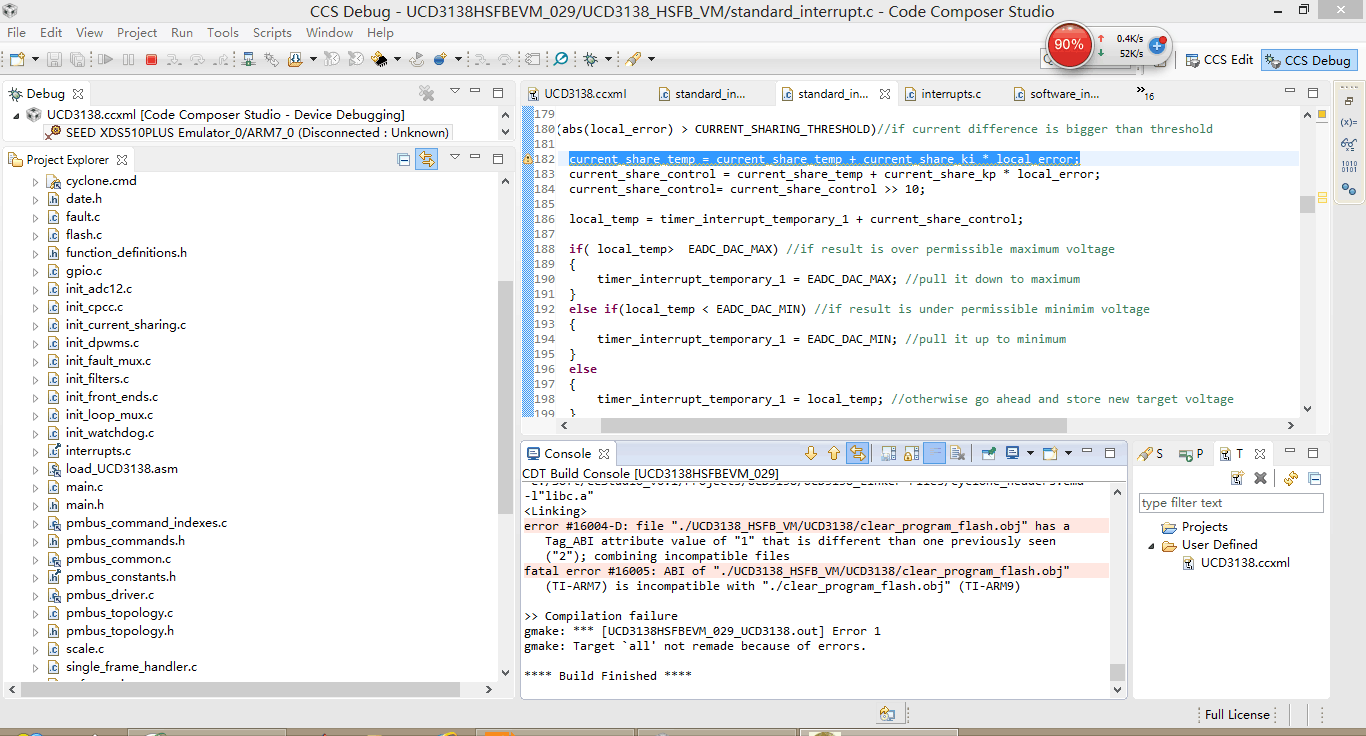Viewport: 1366px width, 736px height.
Task: Click the red Terminate debug session button
Action: [x=151, y=60]
